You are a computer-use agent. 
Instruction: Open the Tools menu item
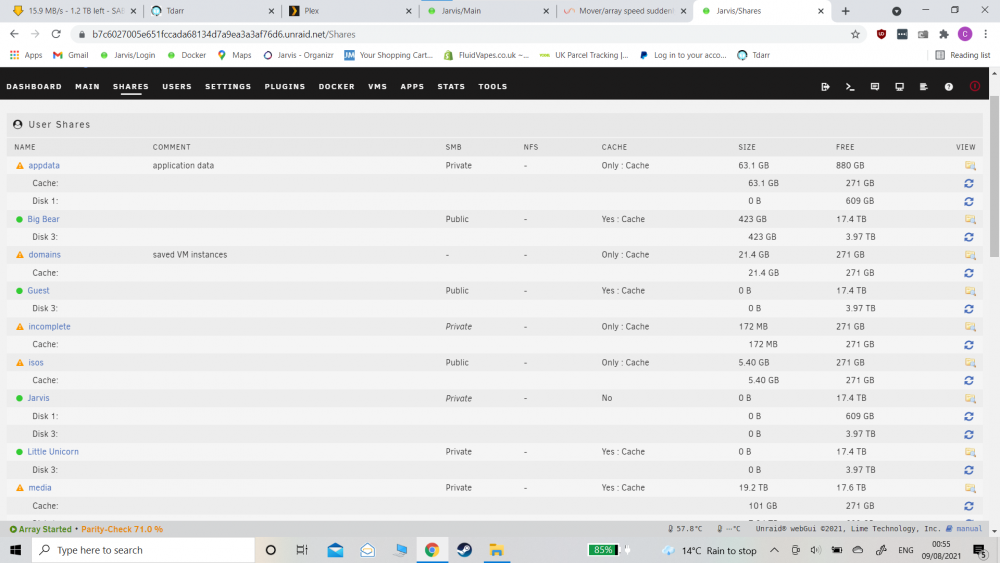493,87
